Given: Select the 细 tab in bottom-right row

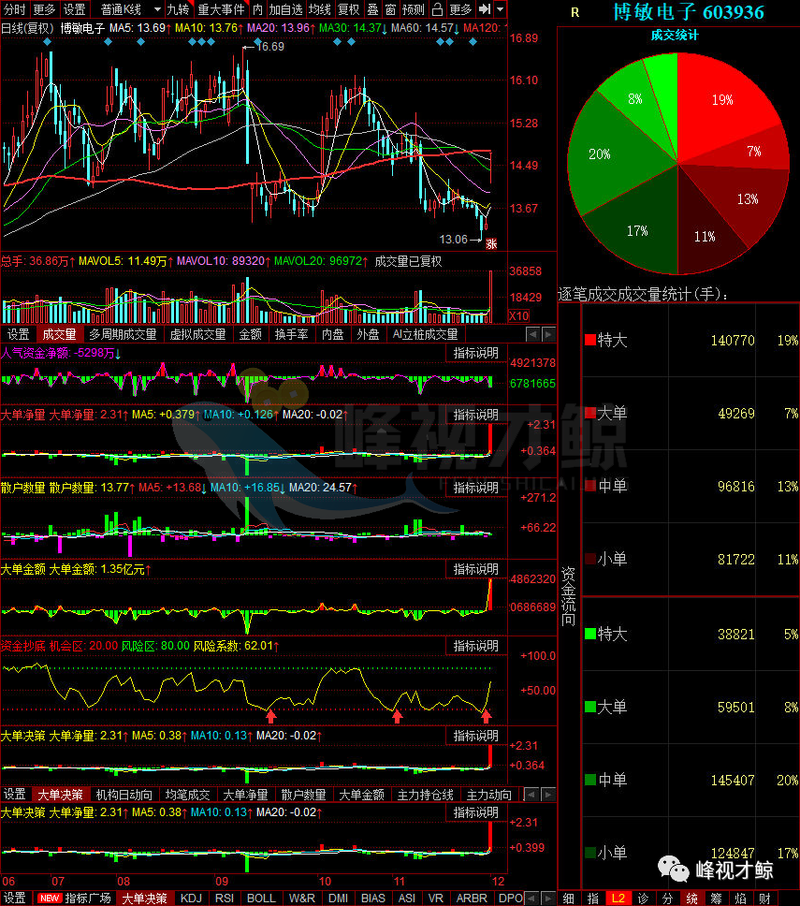Looking at the screenshot, I should (x=569, y=898).
